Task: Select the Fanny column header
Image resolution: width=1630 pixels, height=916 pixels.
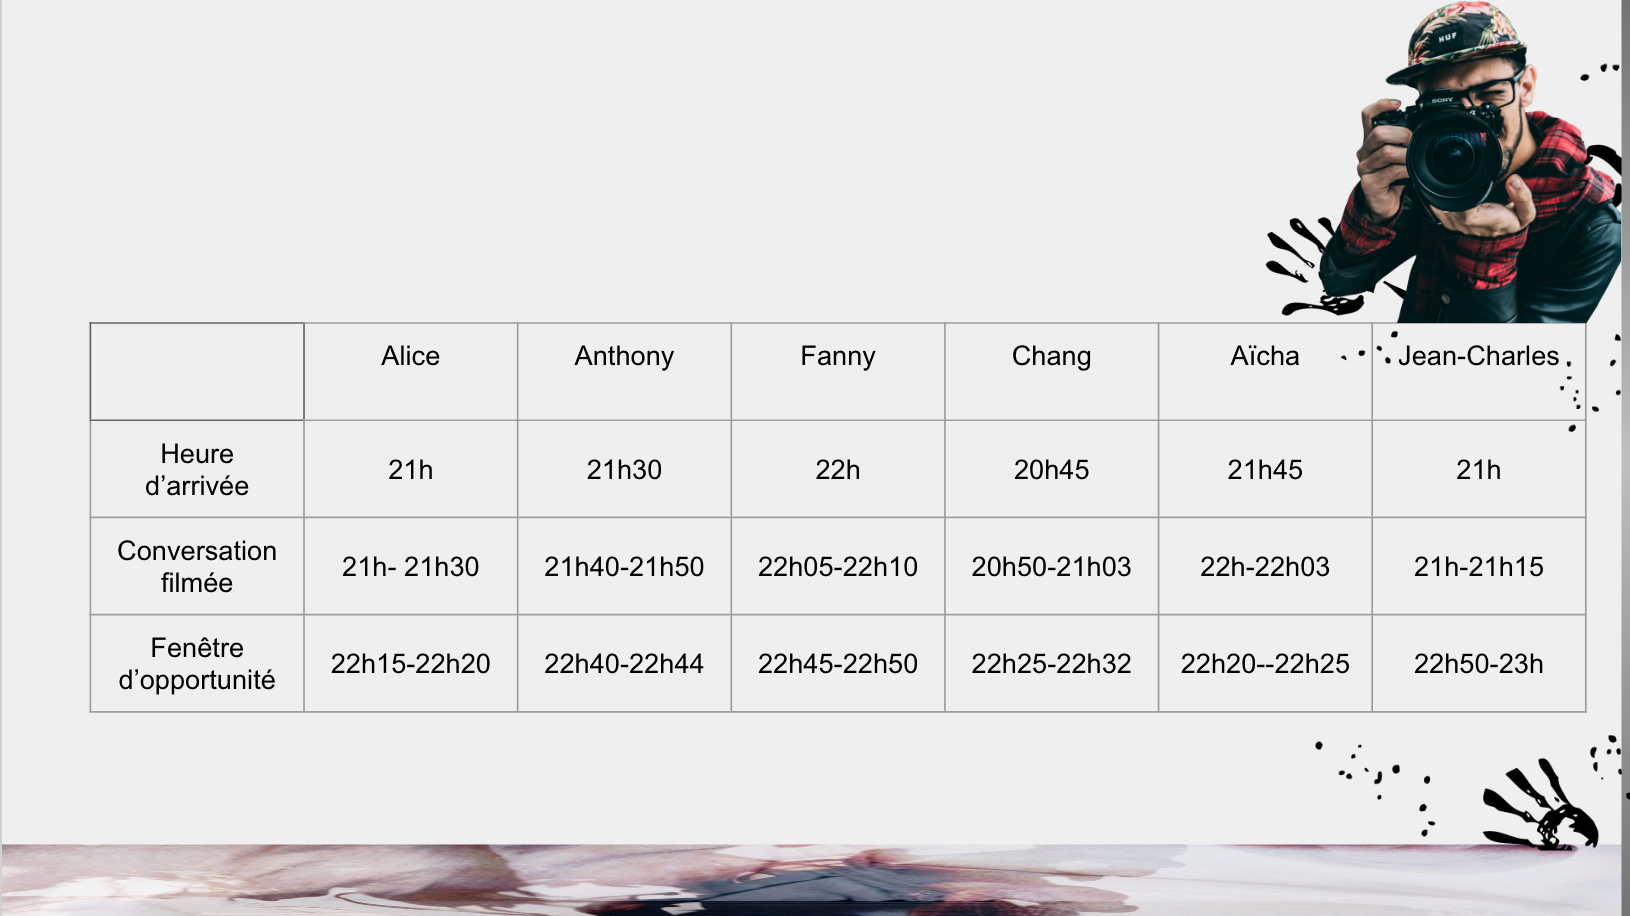Action: 838,371
